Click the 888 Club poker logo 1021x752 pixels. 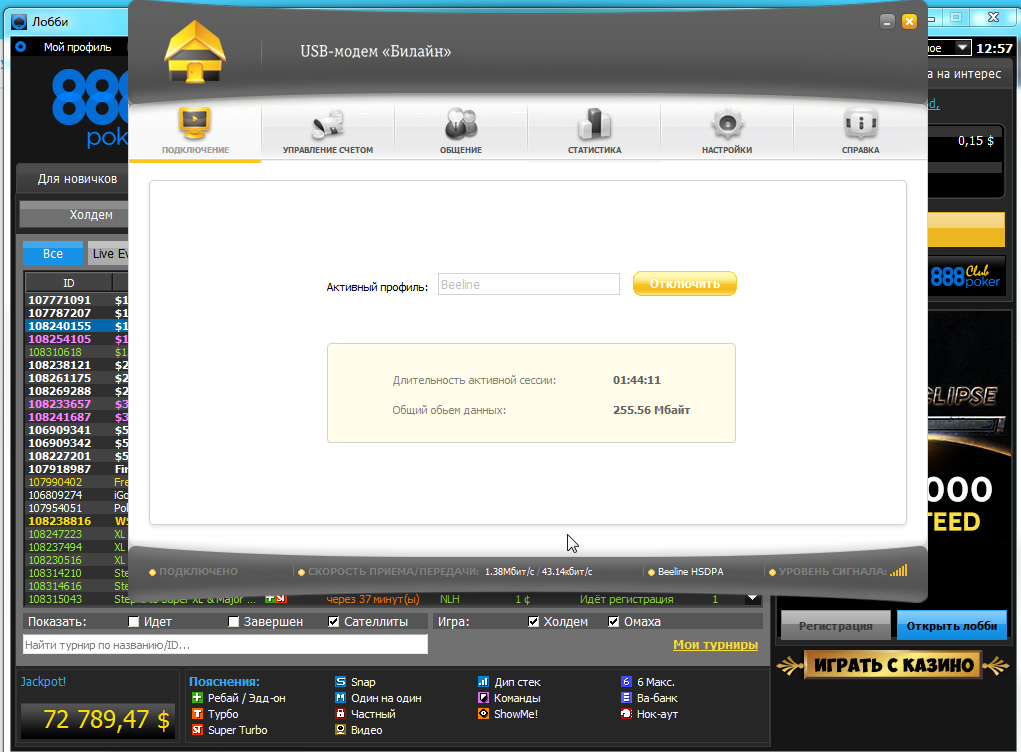click(x=964, y=276)
